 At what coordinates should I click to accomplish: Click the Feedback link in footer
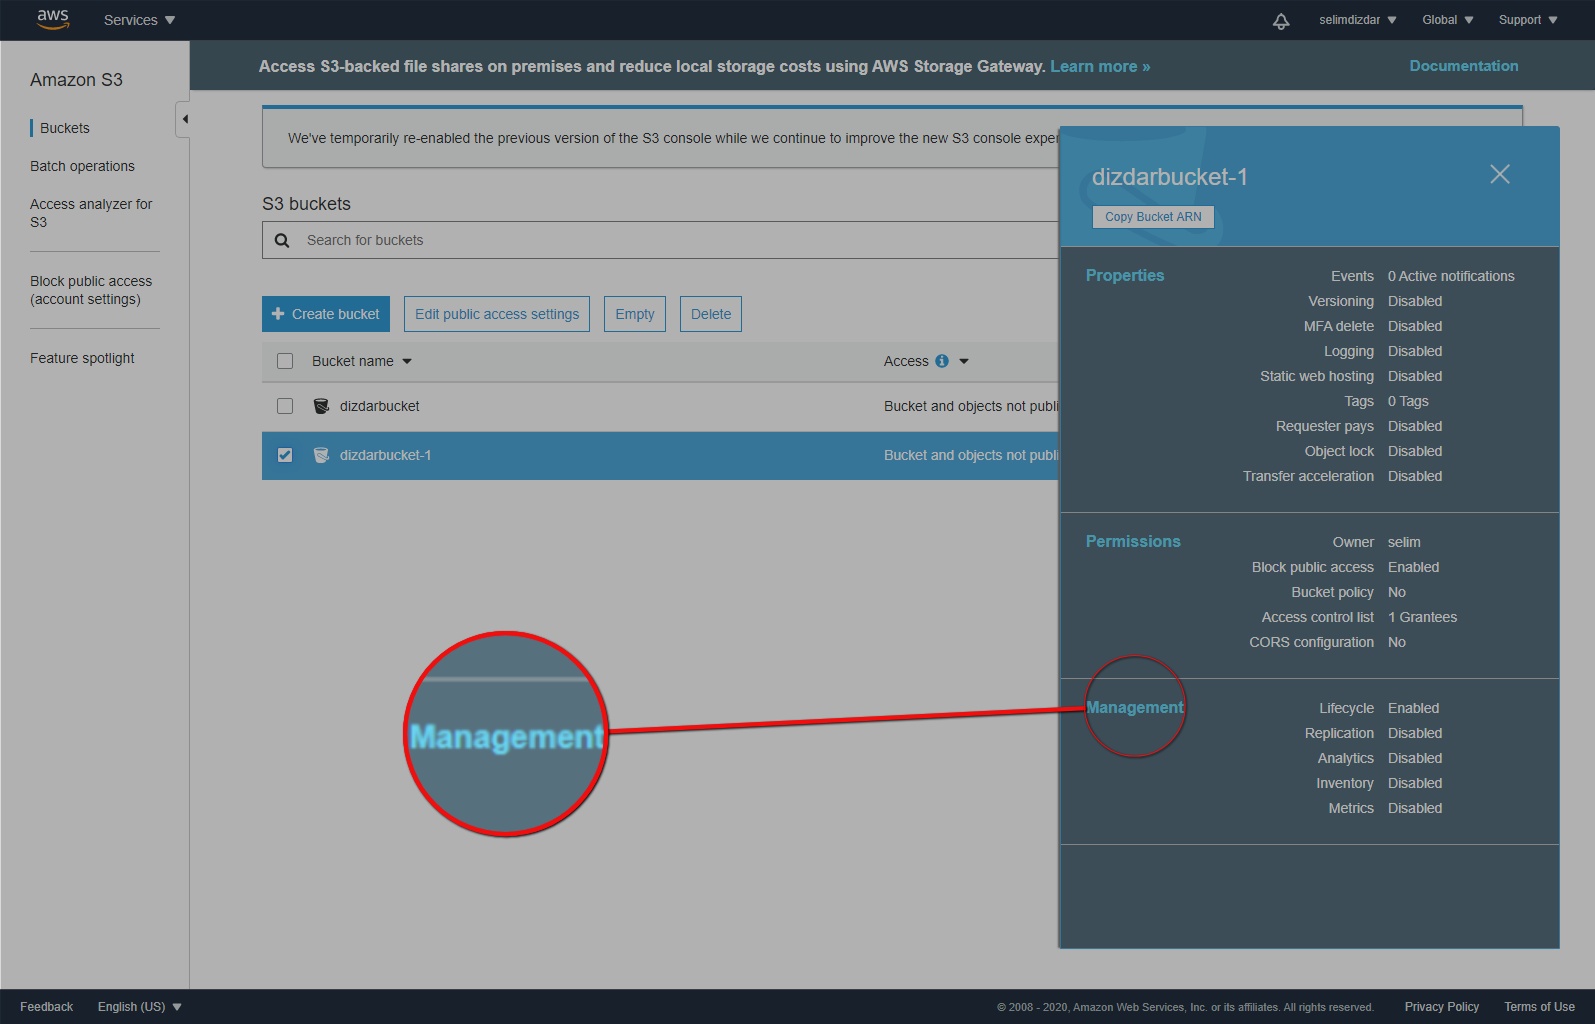(x=47, y=1007)
